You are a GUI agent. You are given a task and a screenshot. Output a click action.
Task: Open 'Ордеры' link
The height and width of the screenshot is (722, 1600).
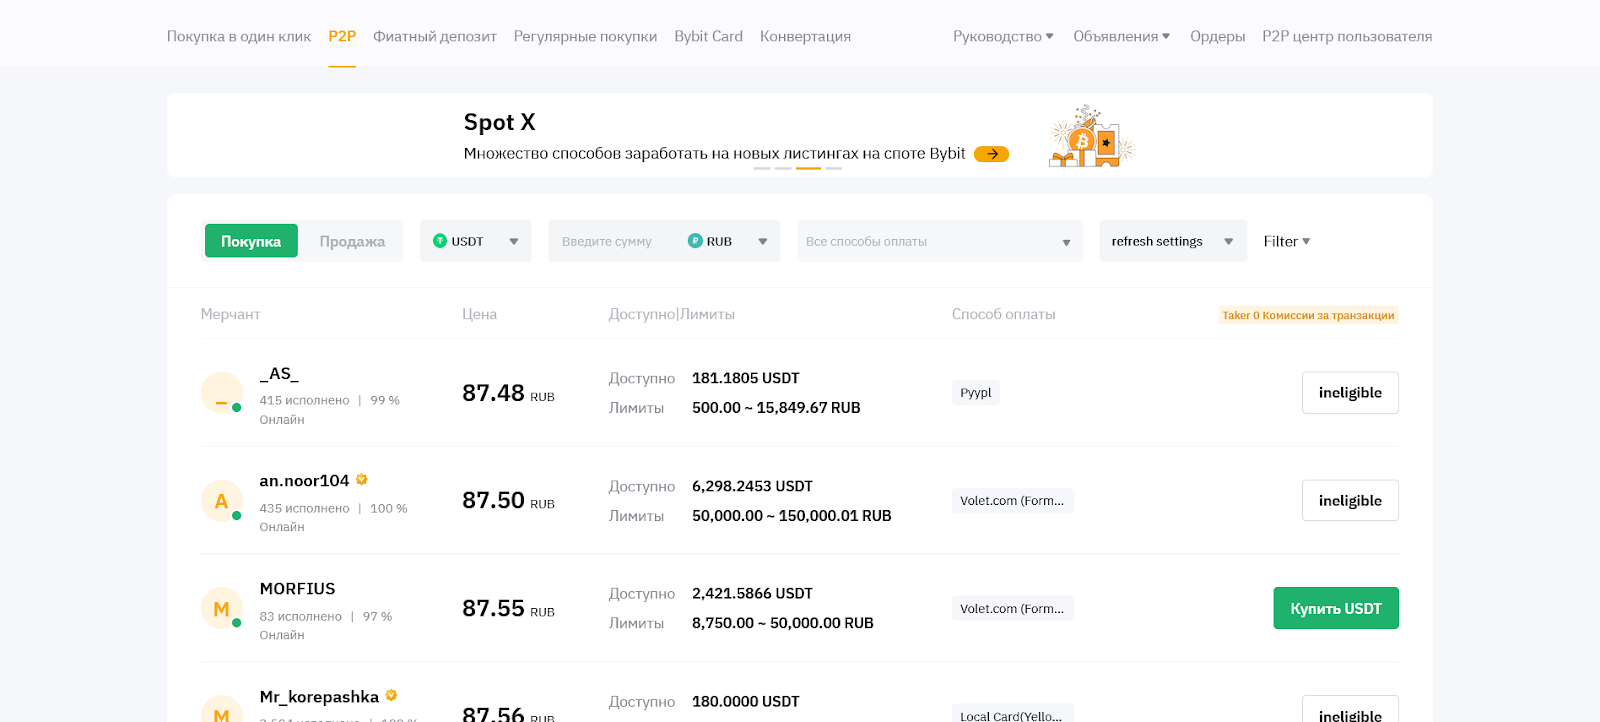[1217, 36]
